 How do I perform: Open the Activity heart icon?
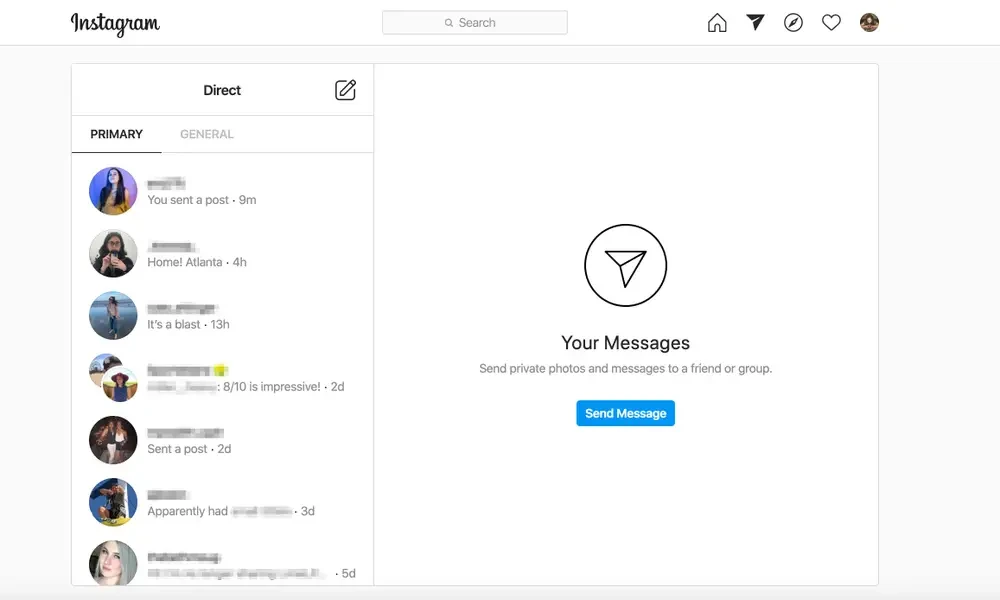(831, 22)
